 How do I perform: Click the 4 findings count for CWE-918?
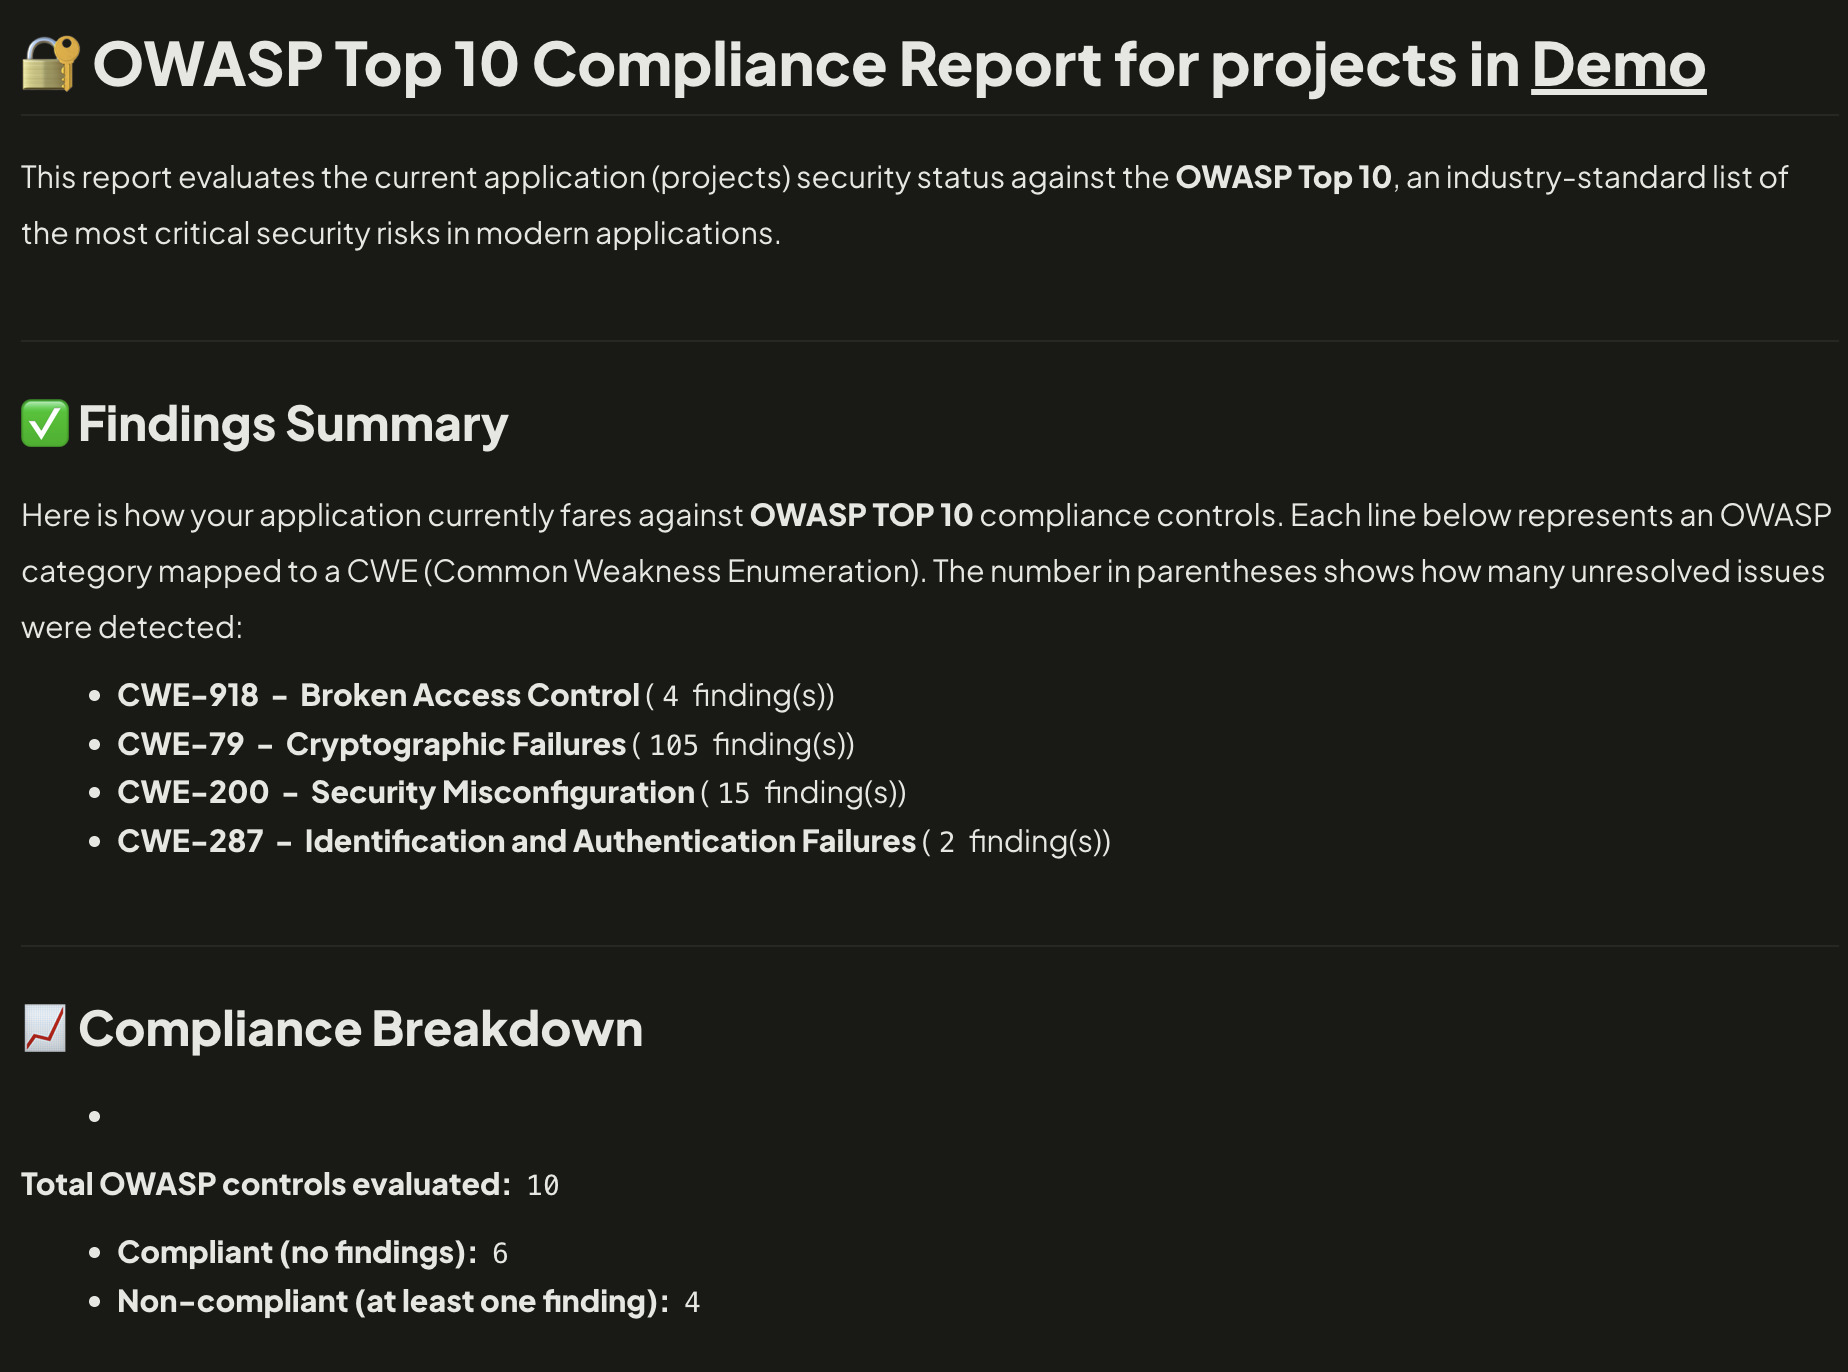670,696
